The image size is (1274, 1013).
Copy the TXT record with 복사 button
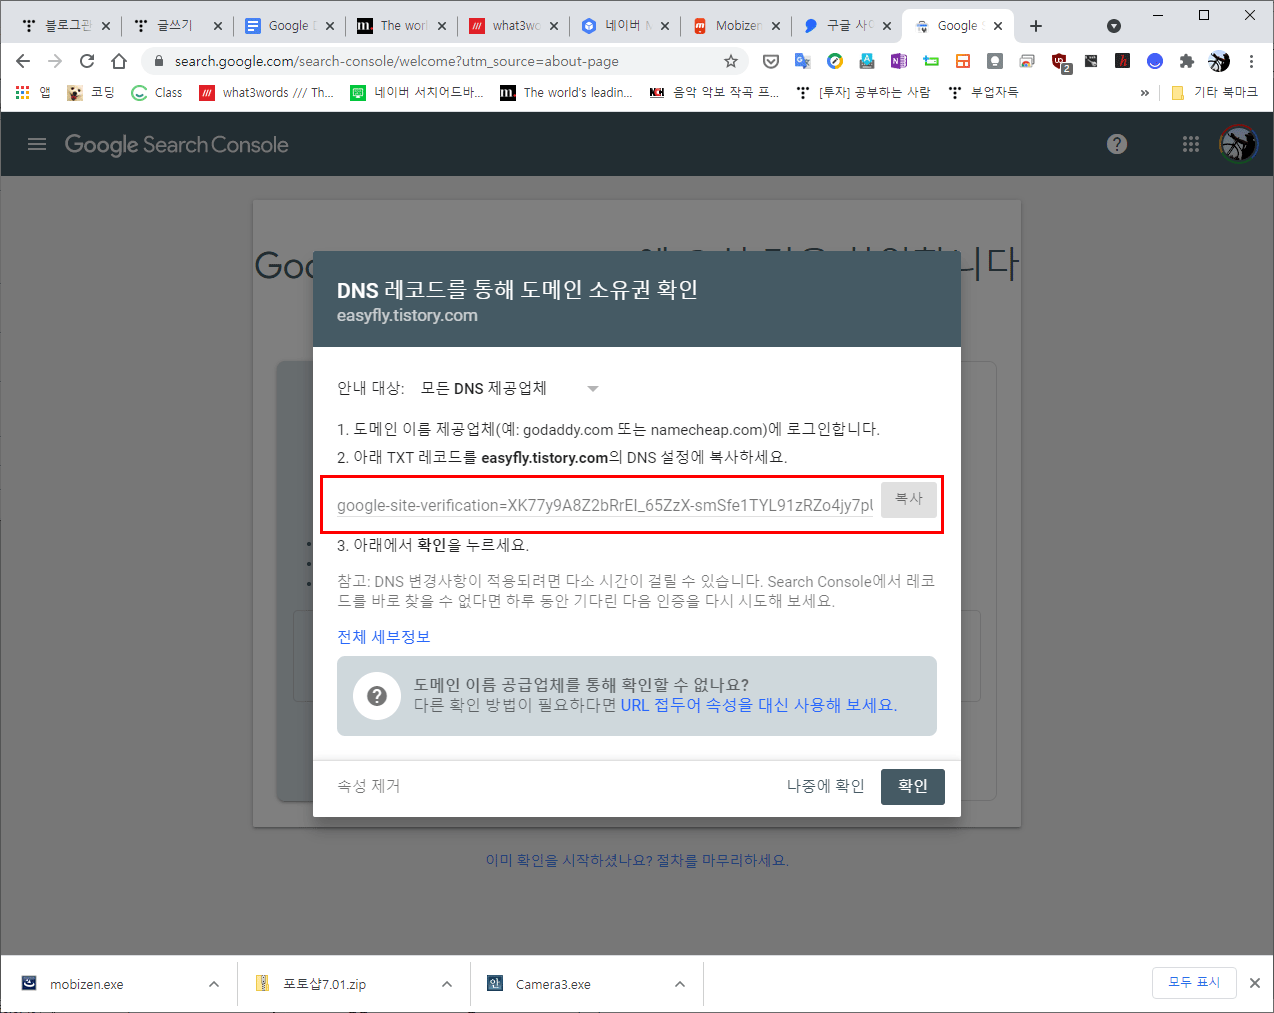909,499
